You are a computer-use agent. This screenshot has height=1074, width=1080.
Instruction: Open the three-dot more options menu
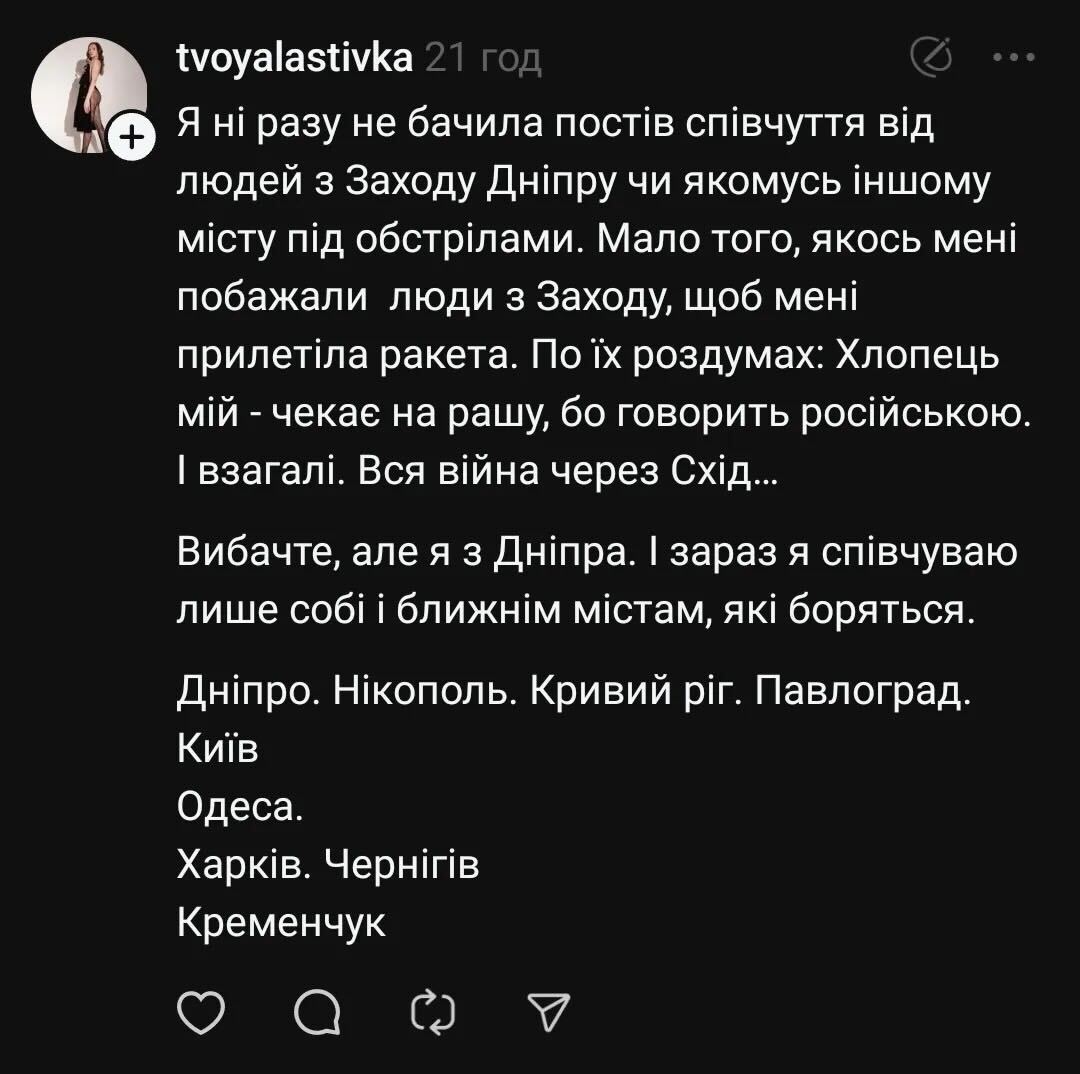point(1014,59)
